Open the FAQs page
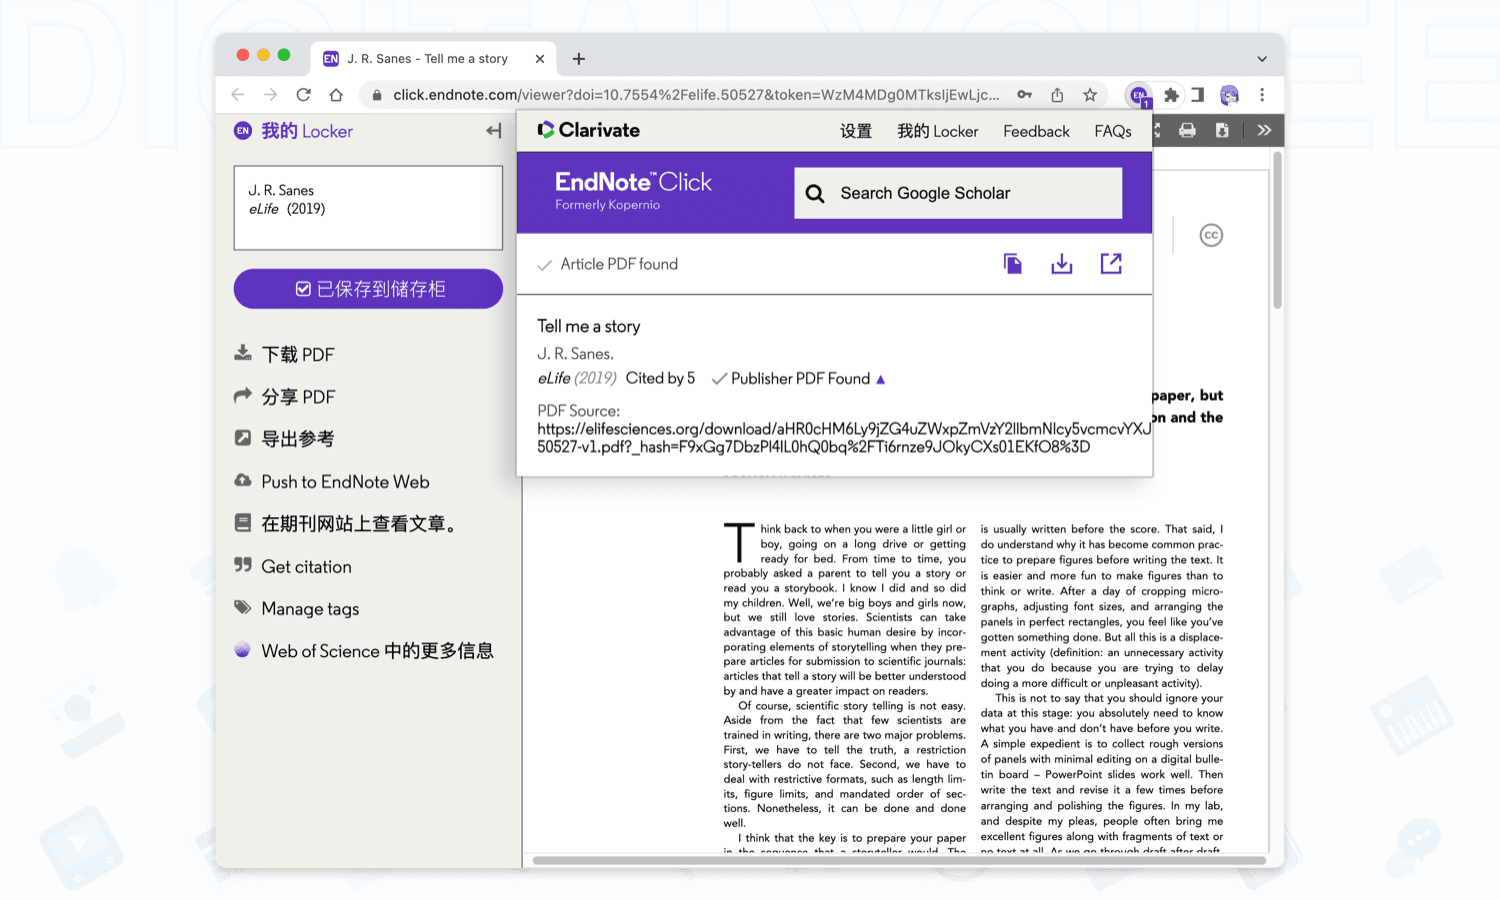 tap(1112, 131)
